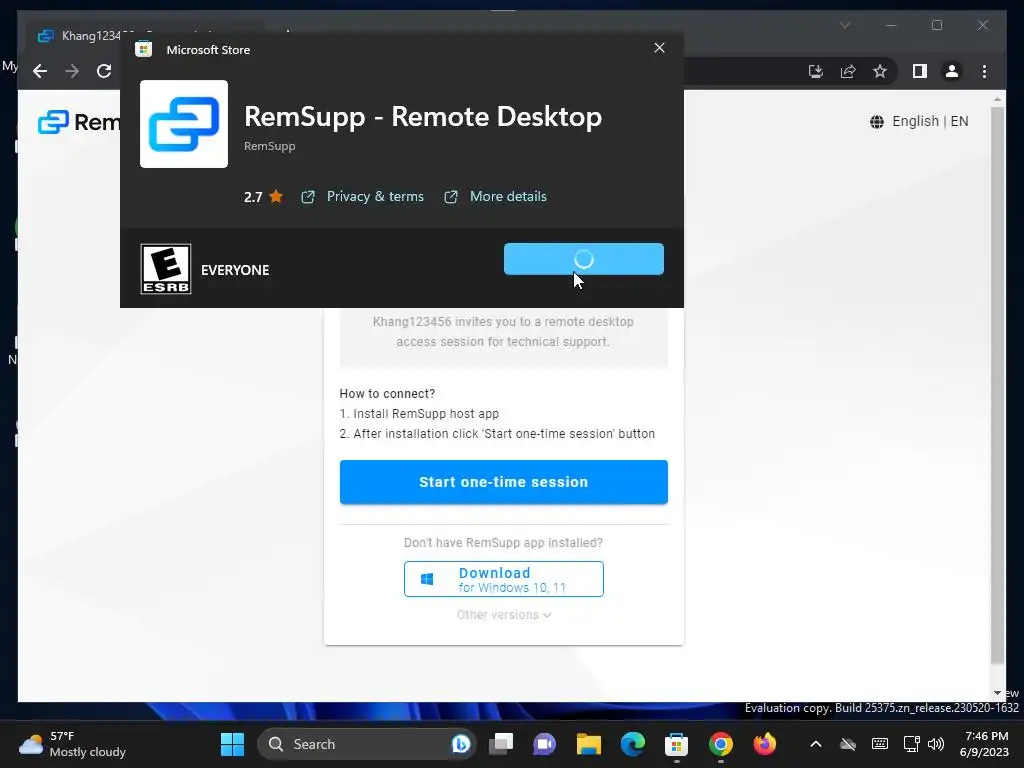Close the Microsoft Store popup
1024x768 pixels.
[660, 48]
